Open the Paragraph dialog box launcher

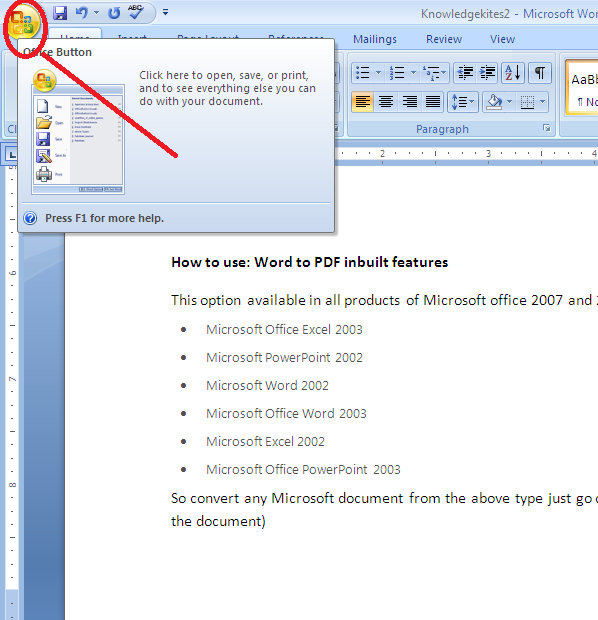click(547, 128)
